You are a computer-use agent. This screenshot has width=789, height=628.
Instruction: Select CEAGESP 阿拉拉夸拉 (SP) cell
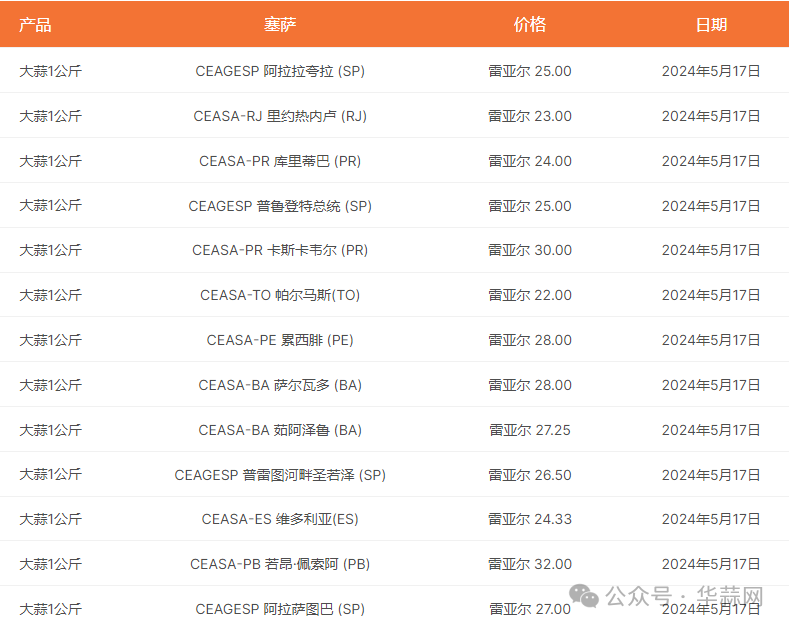click(280, 71)
